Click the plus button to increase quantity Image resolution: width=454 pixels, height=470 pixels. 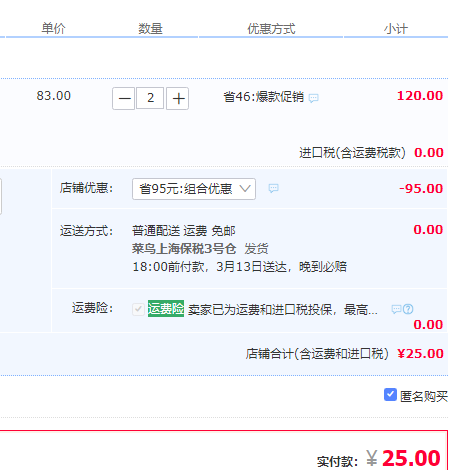pos(178,98)
